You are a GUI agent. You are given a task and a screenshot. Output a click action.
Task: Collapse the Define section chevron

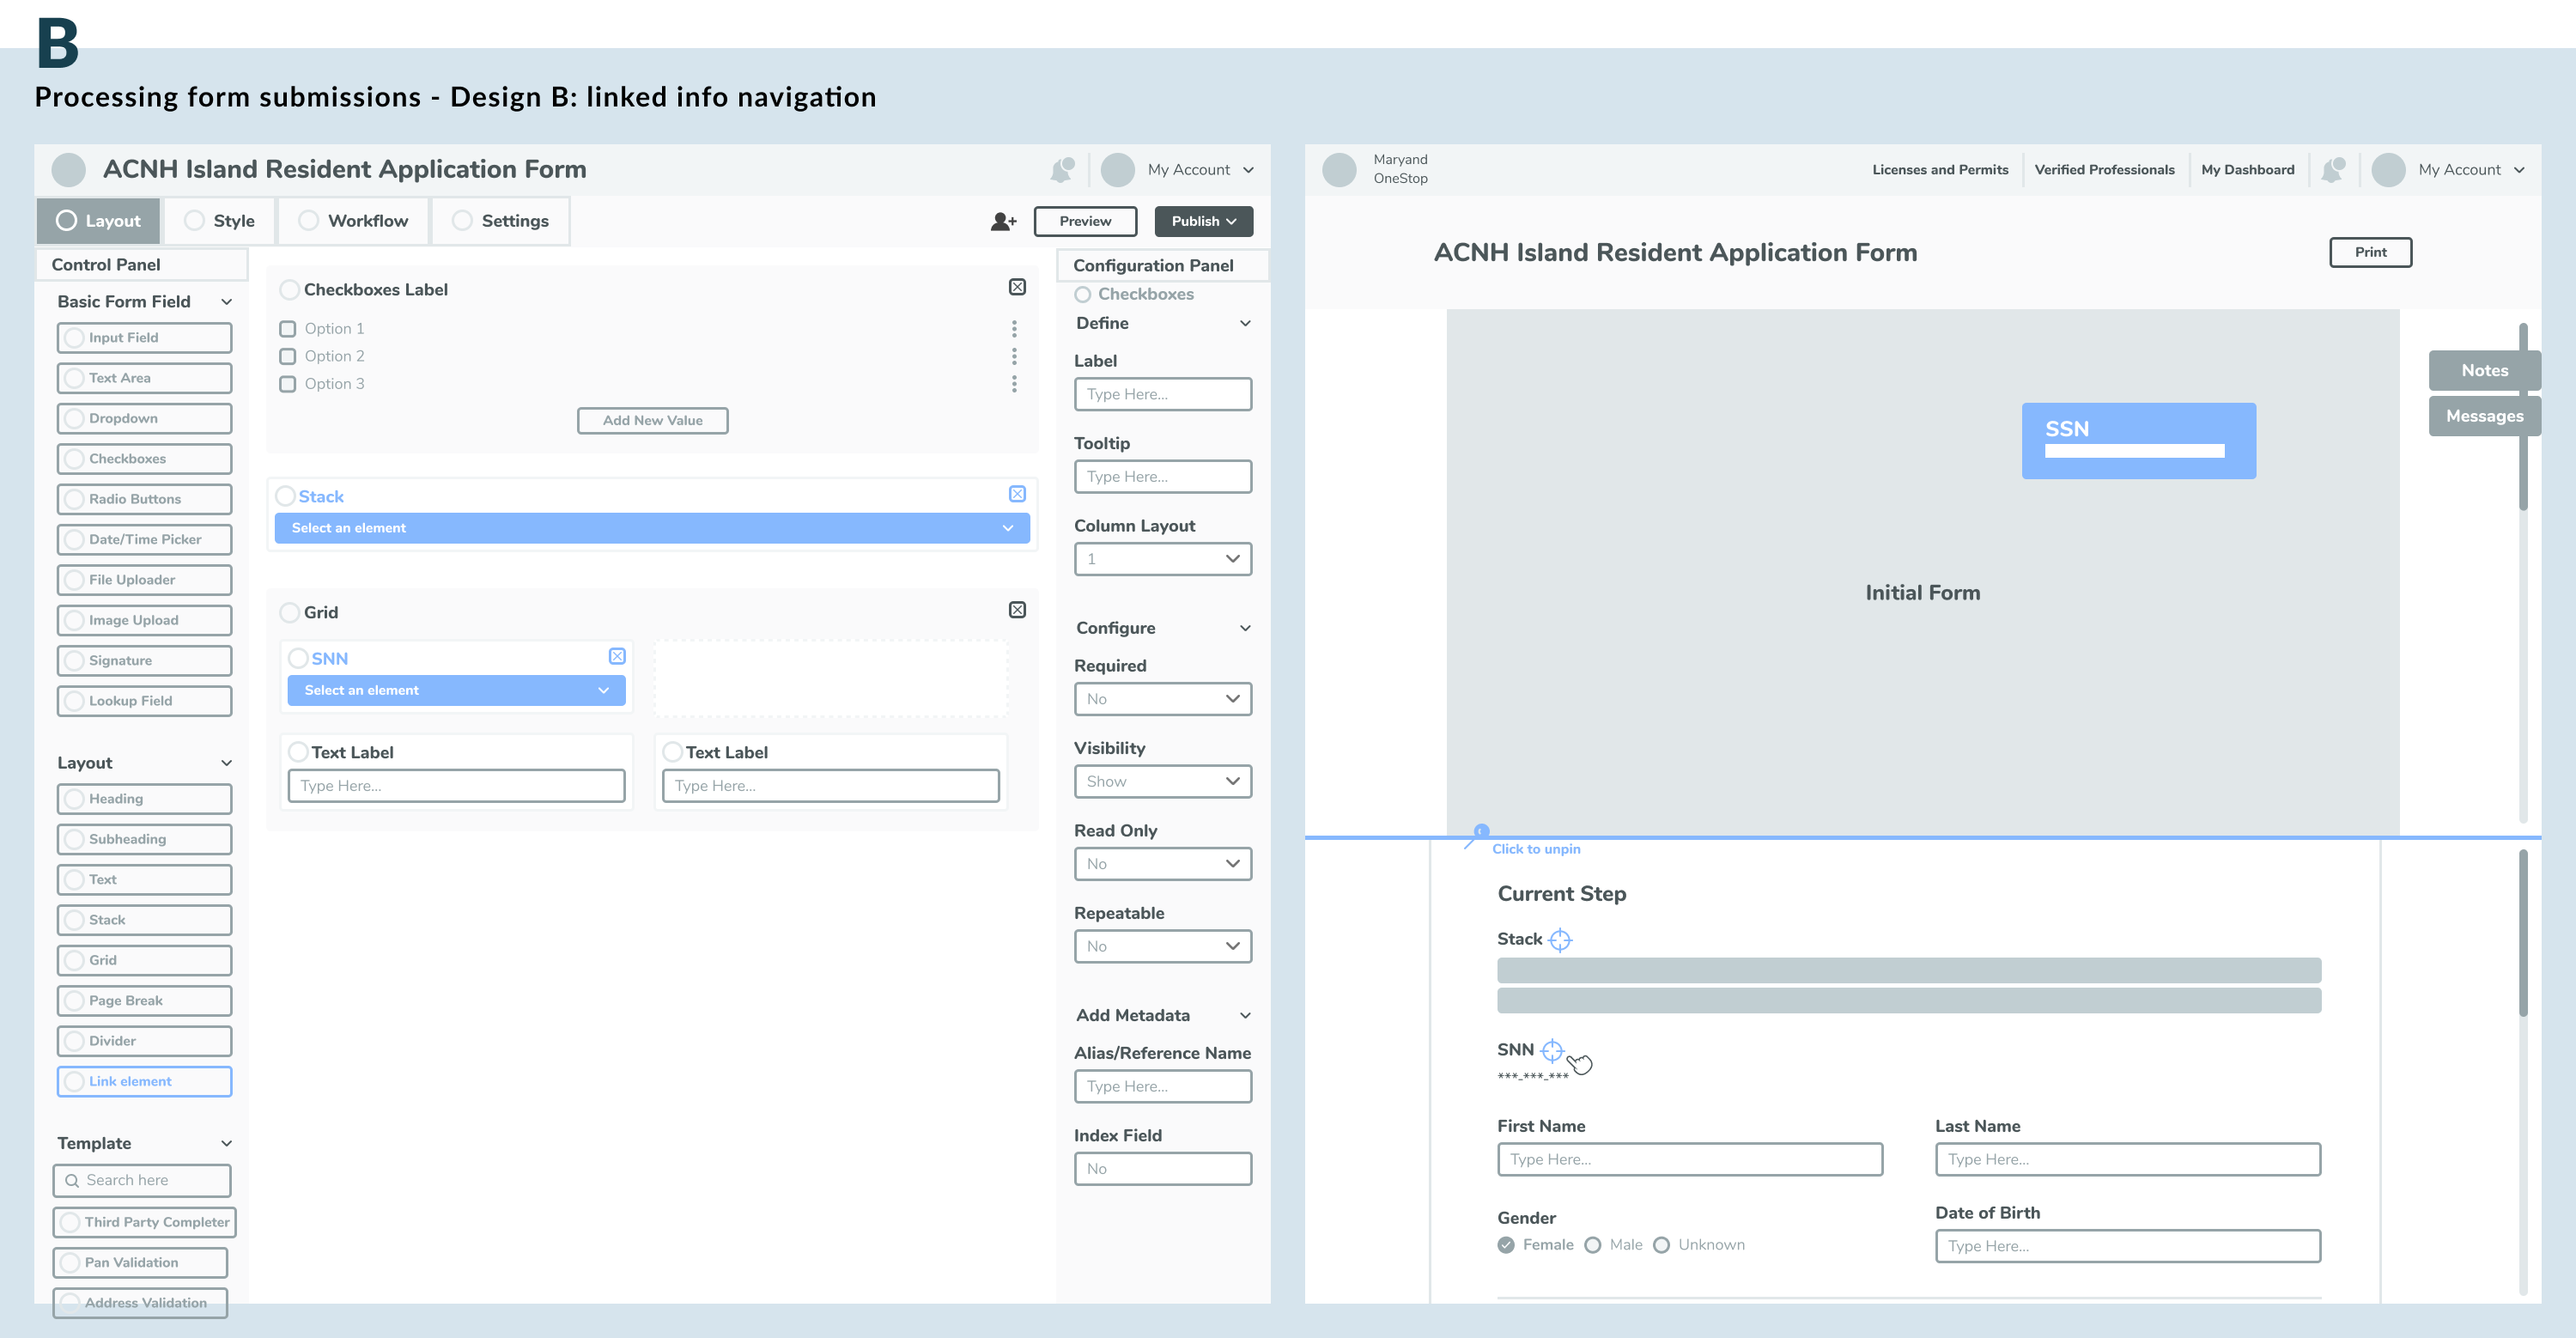[x=1246, y=324]
